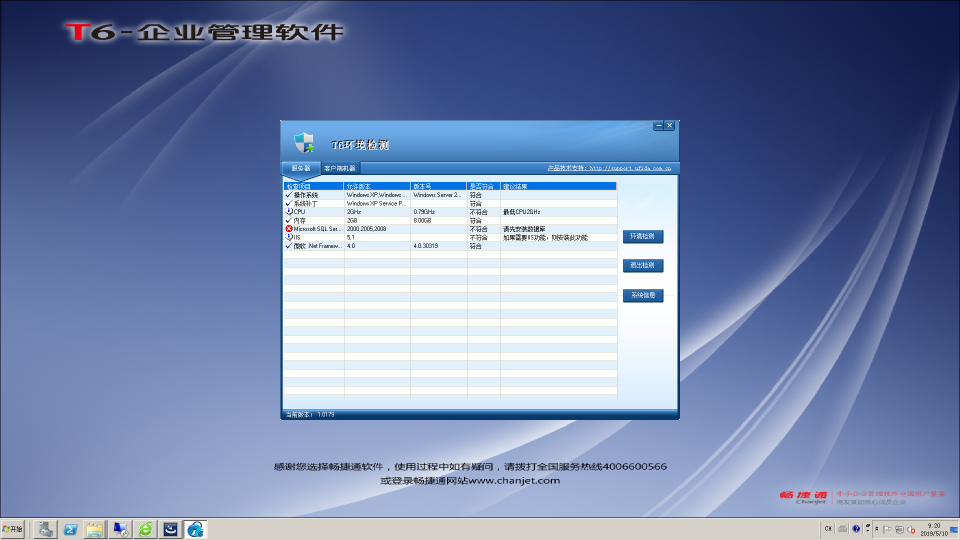Screen dimensions: 960x540
Task: Click the 4.0.30319 version value
Action: (x=426, y=246)
